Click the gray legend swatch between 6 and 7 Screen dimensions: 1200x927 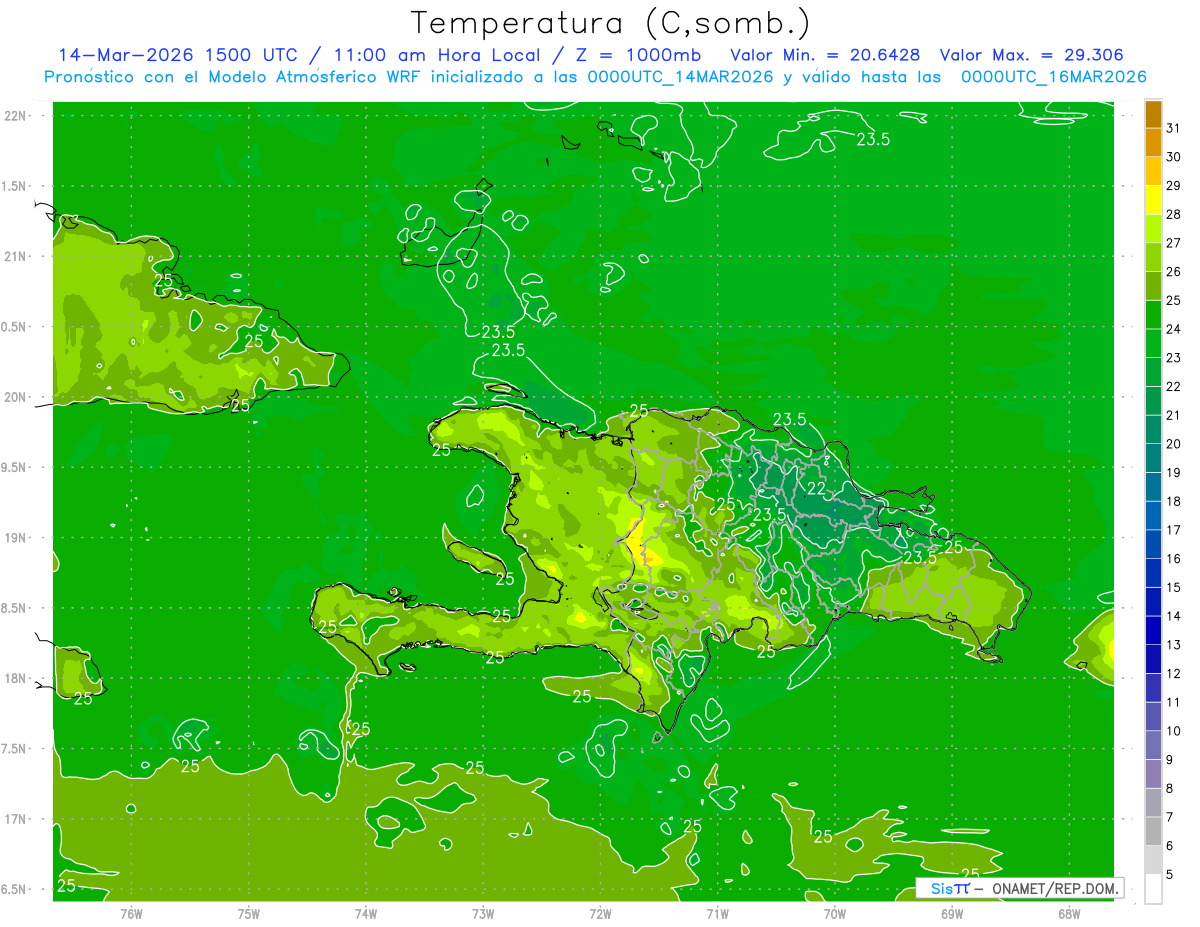pyautogui.click(x=1153, y=831)
